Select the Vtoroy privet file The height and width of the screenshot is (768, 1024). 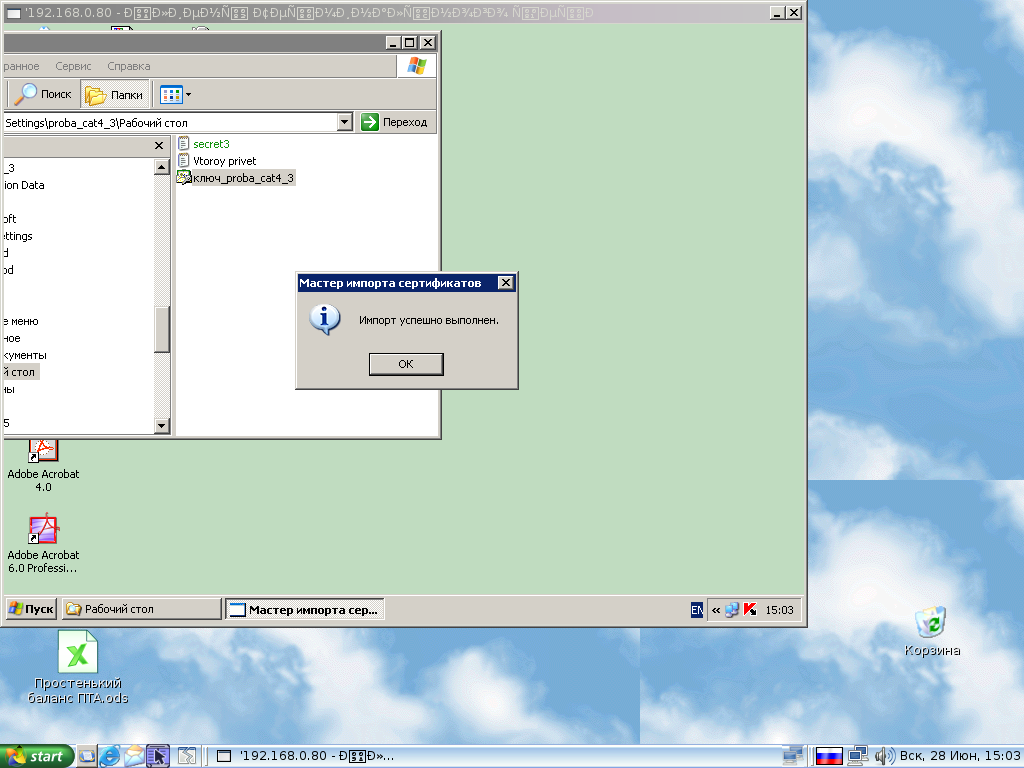(224, 161)
